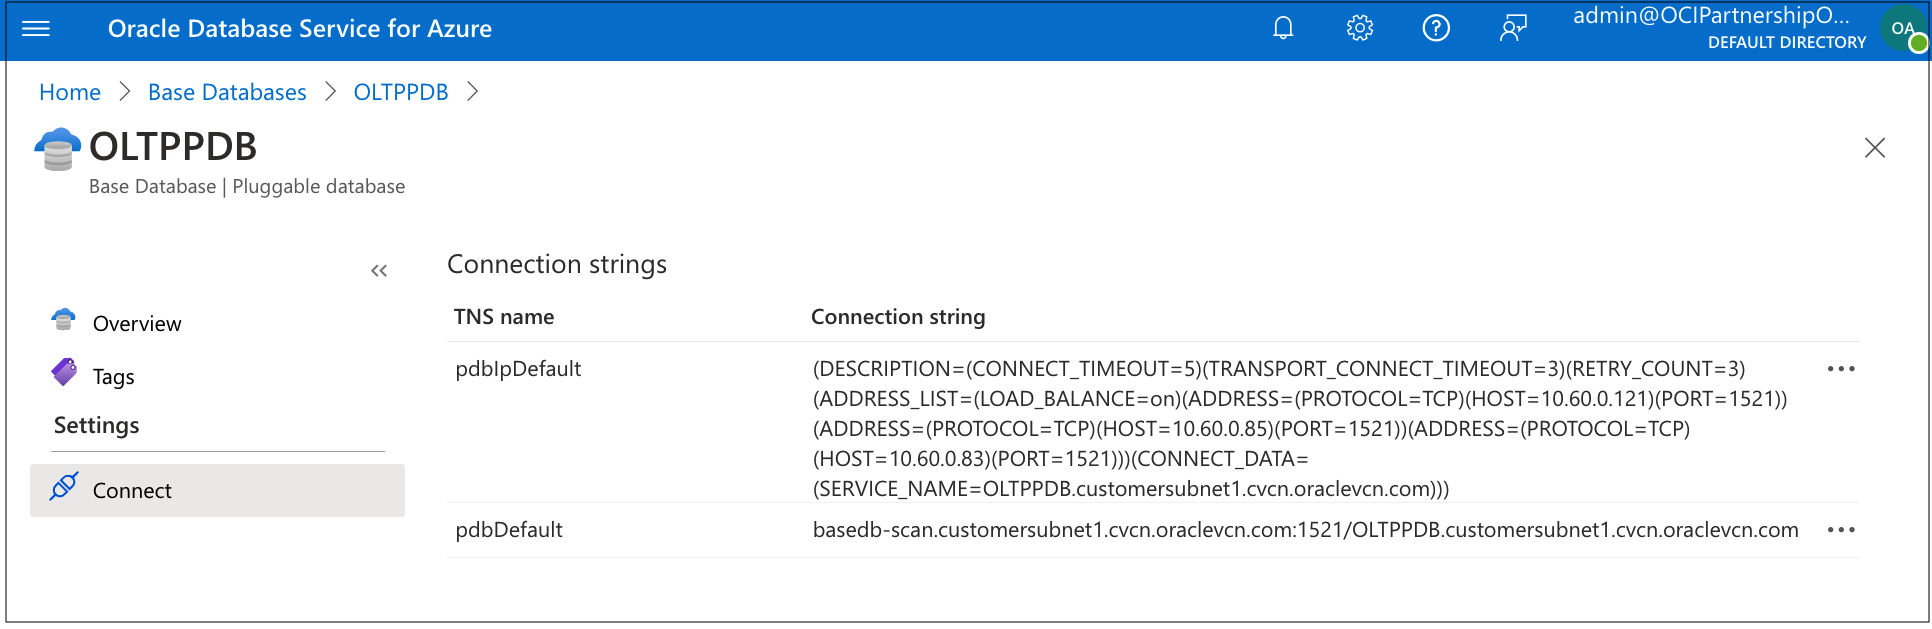Open more options for pdbIpDefault row
The height and width of the screenshot is (629, 1932).
pos(1841,369)
